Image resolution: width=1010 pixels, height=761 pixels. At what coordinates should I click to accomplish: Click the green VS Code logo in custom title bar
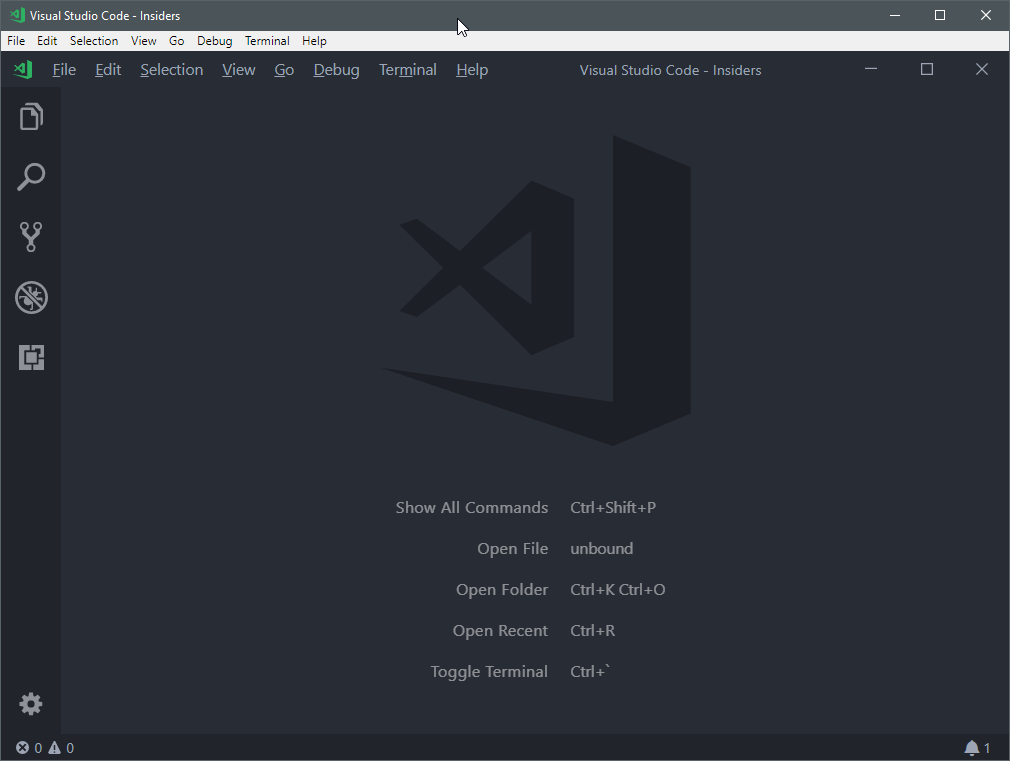pyautogui.click(x=23, y=70)
